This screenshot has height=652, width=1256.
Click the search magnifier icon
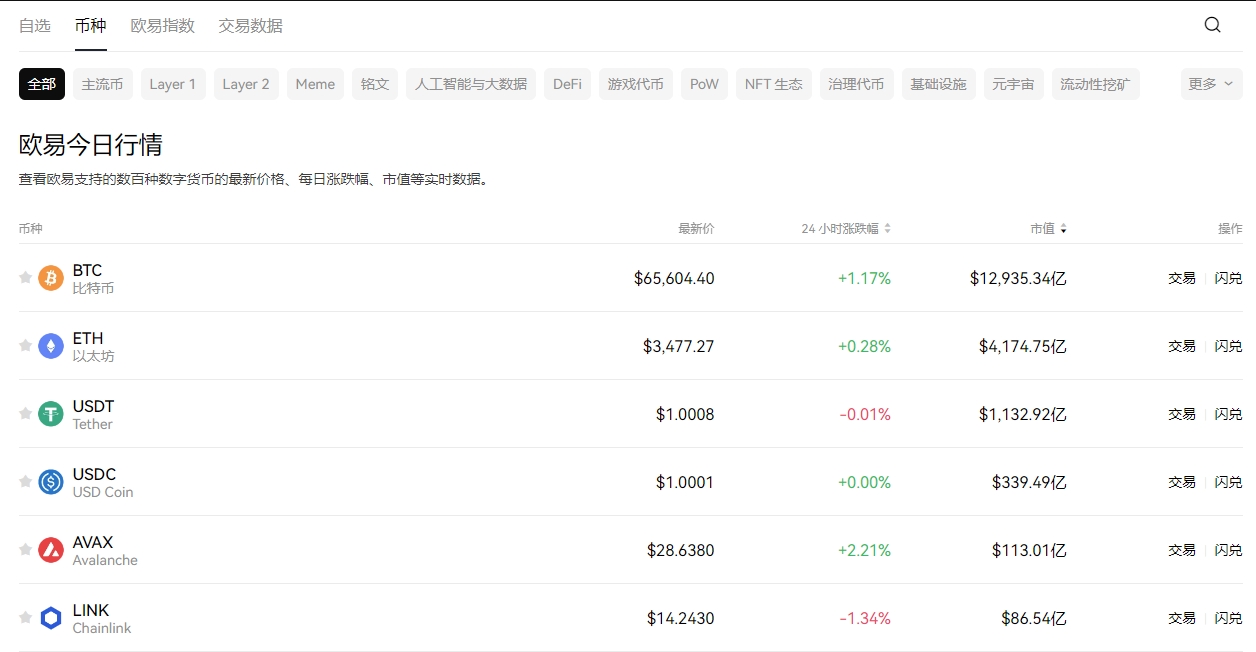coord(1212,25)
